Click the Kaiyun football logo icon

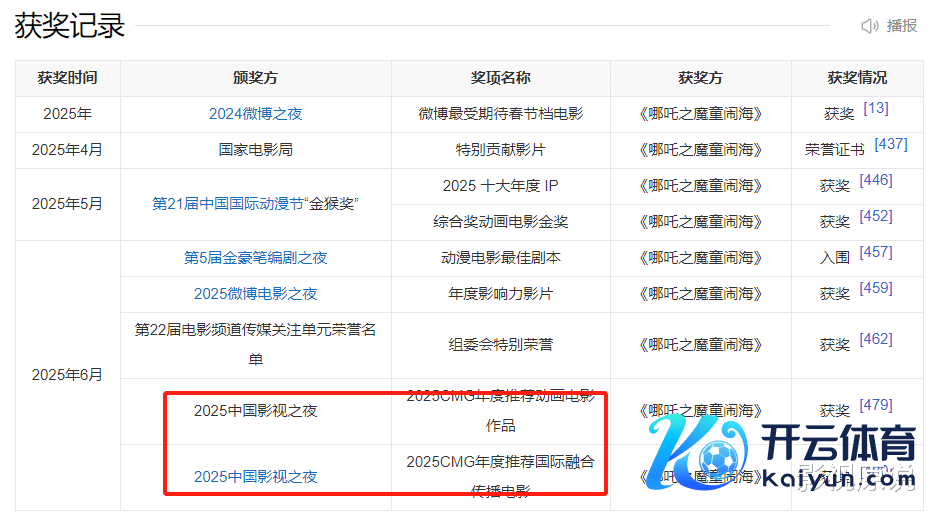[704, 457]
